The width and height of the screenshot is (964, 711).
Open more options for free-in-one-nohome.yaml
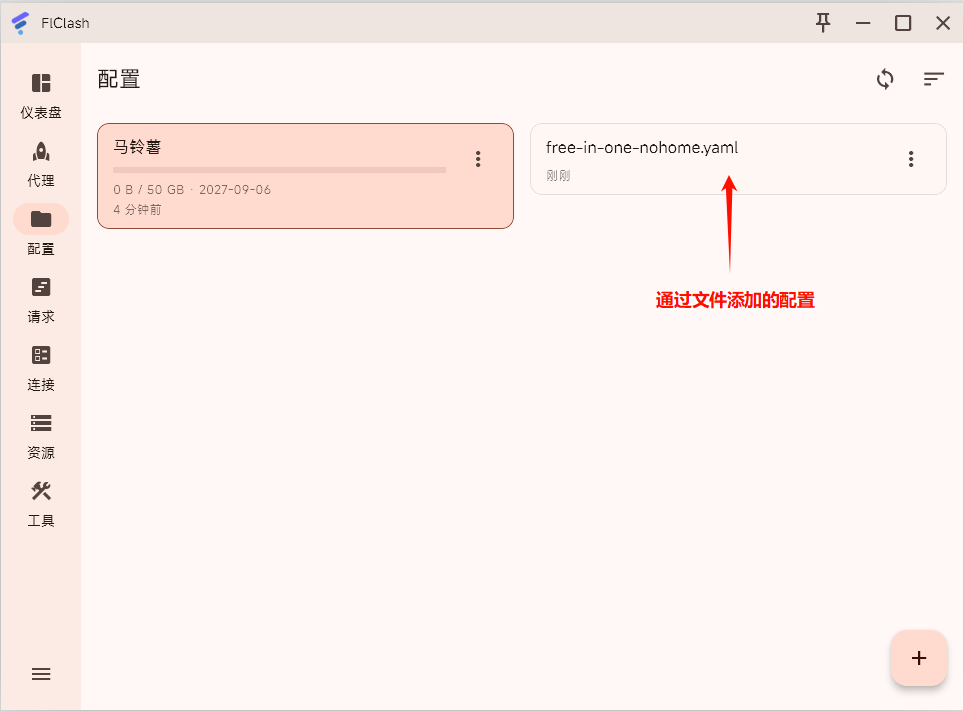click(x=910, y=159)
